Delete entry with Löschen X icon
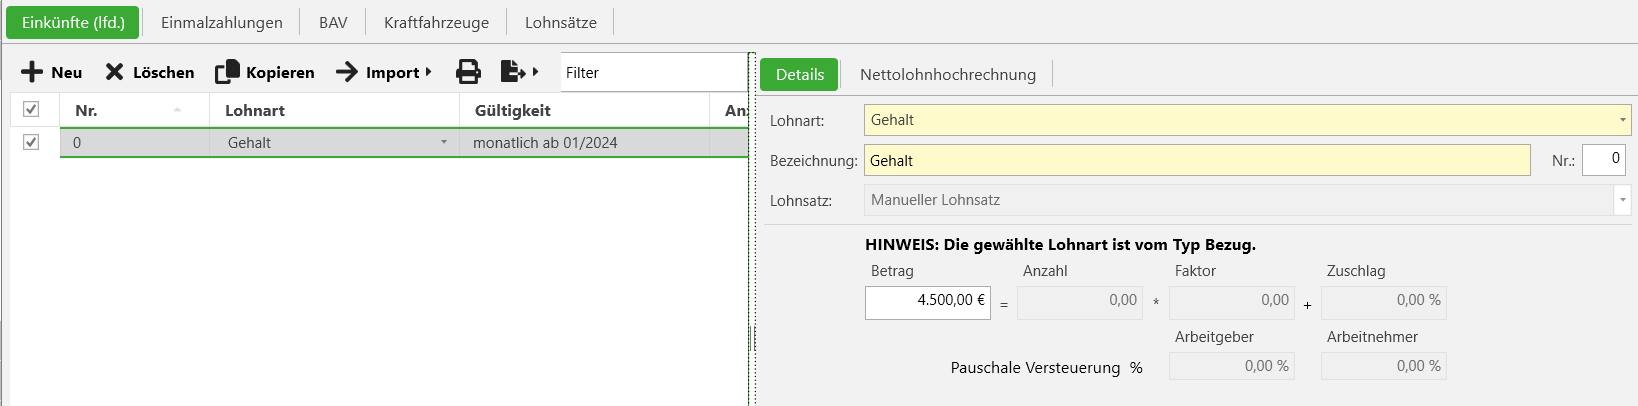 click(x=115, y=72)
